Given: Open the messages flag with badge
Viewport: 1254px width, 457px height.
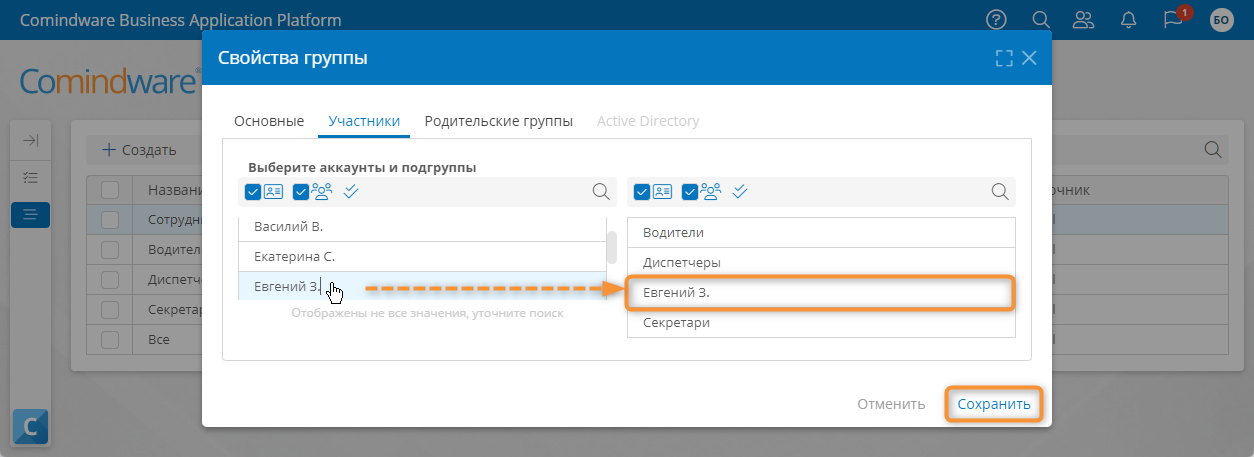Looking at the screenshot, I should [1174, 19].
